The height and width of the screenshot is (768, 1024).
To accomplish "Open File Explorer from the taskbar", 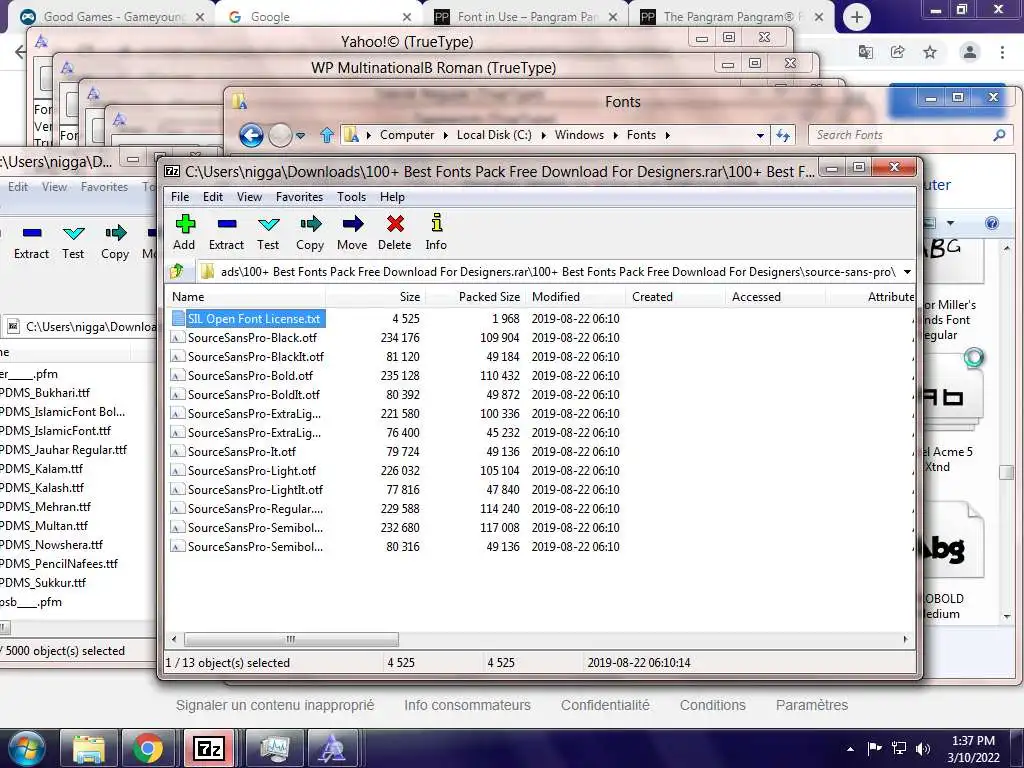I will tap(88, 748).
